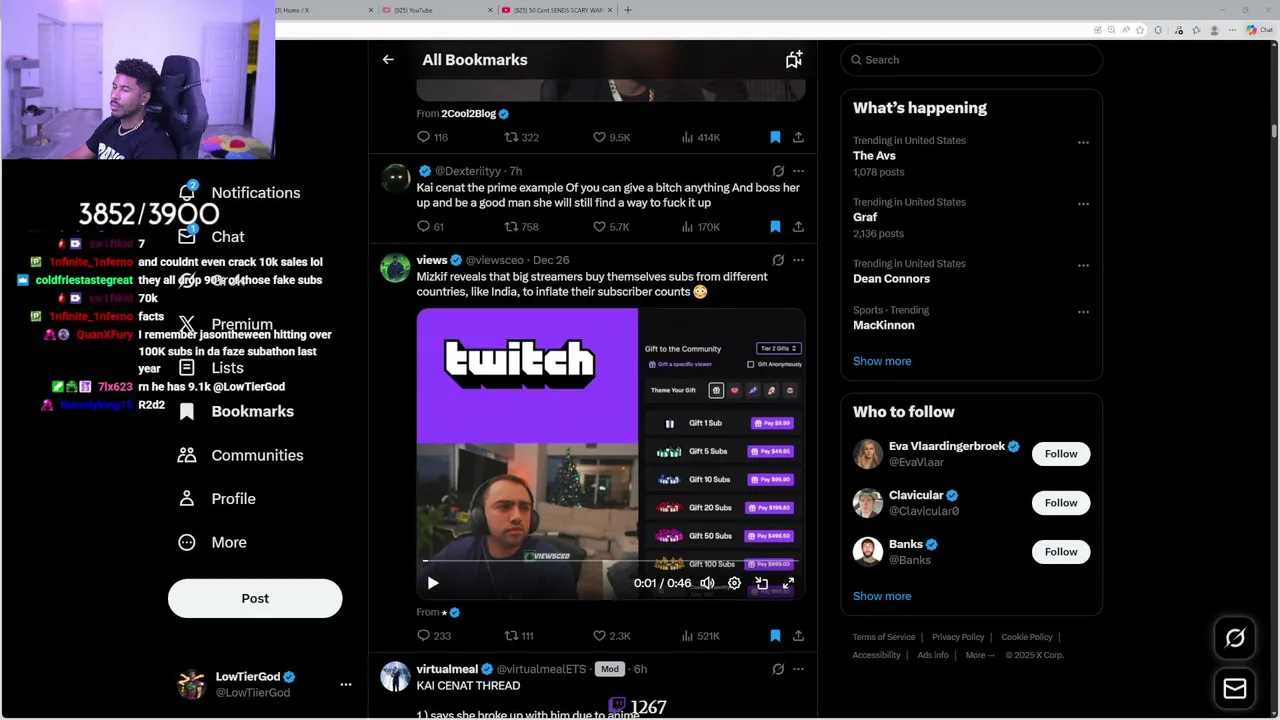
Task: Open Grok actions icon on the views post
Action: [x=778, y=260]
